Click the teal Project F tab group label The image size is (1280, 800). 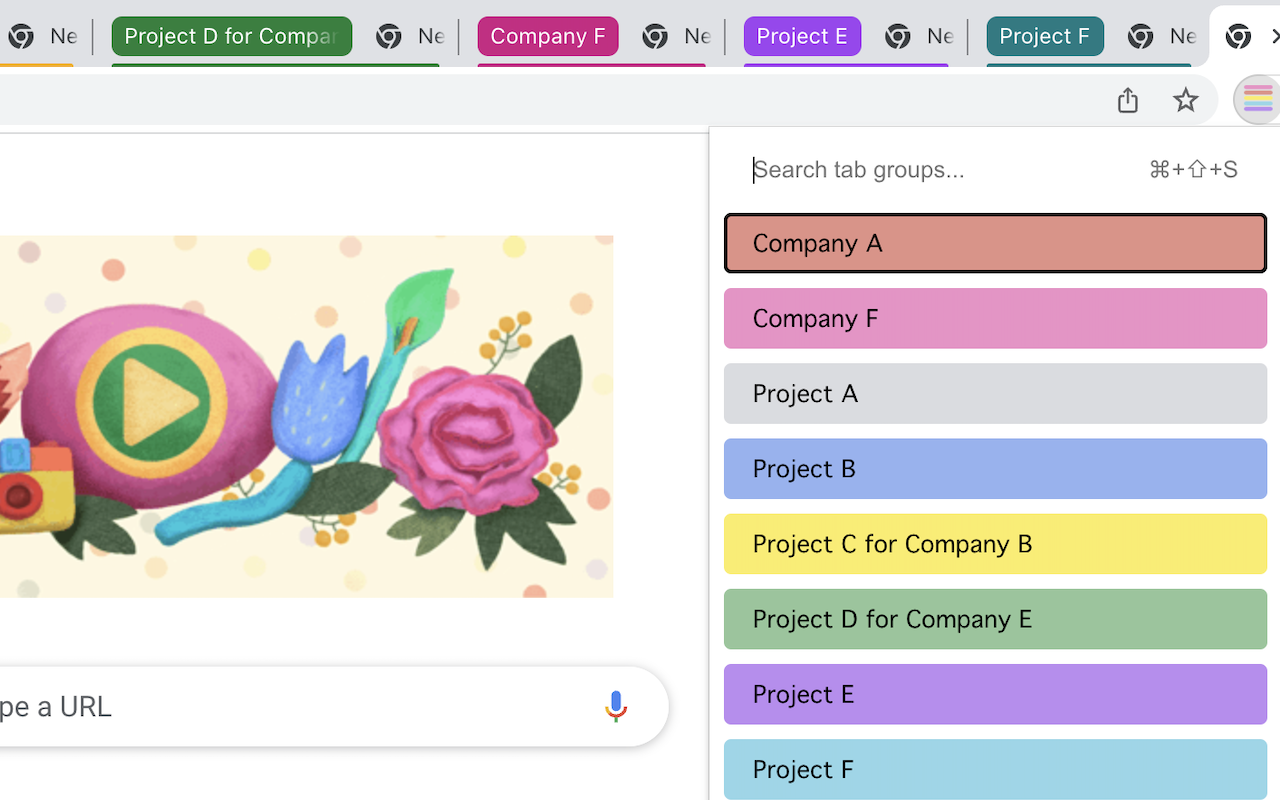coord(1045,36)
